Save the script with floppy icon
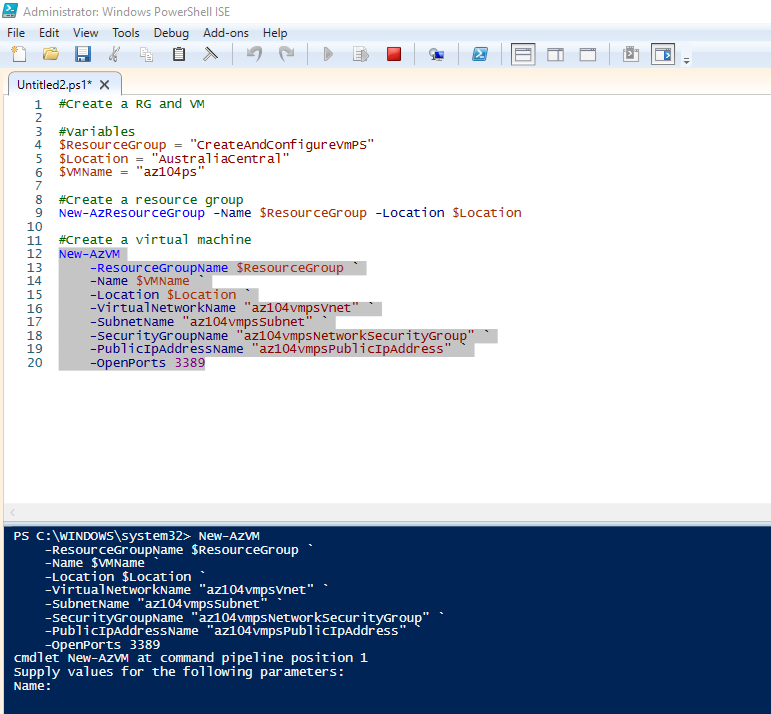The image size is (771, 714). coord(83,54)
